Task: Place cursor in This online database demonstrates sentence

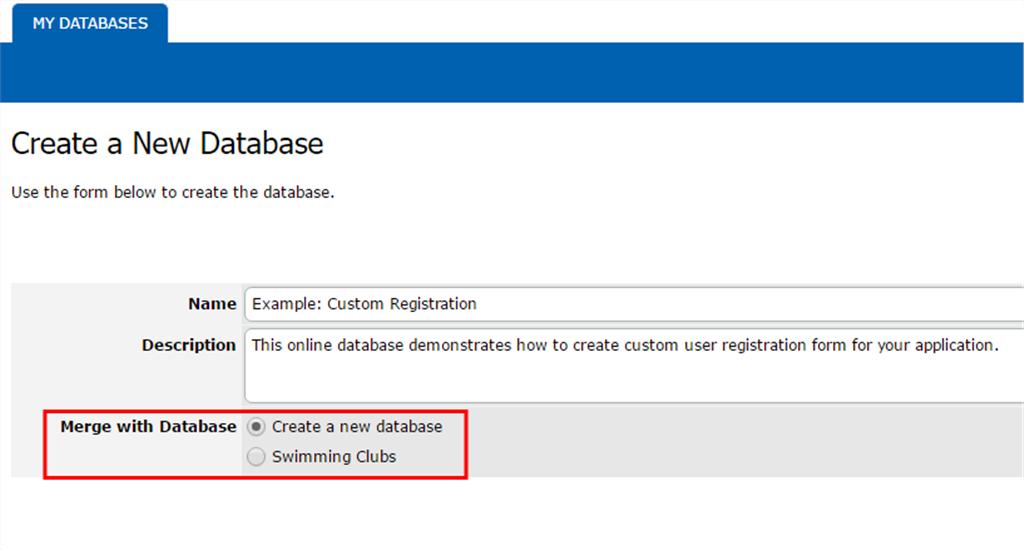Action: [625, 345]
